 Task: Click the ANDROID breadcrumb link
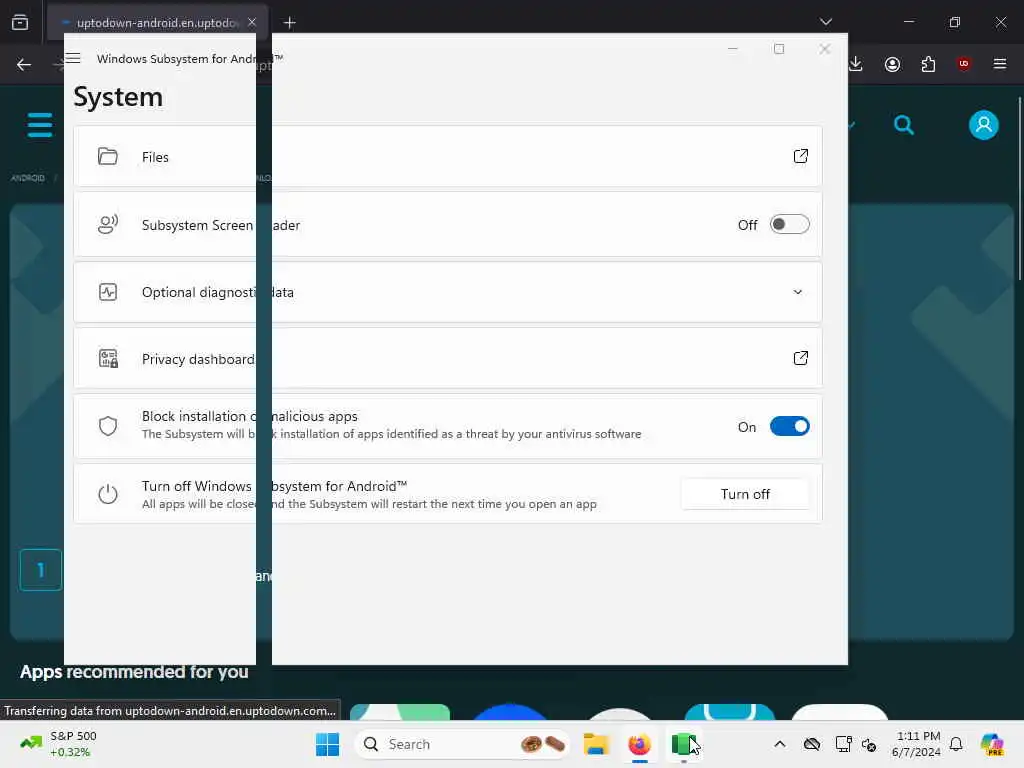point(27,178)
